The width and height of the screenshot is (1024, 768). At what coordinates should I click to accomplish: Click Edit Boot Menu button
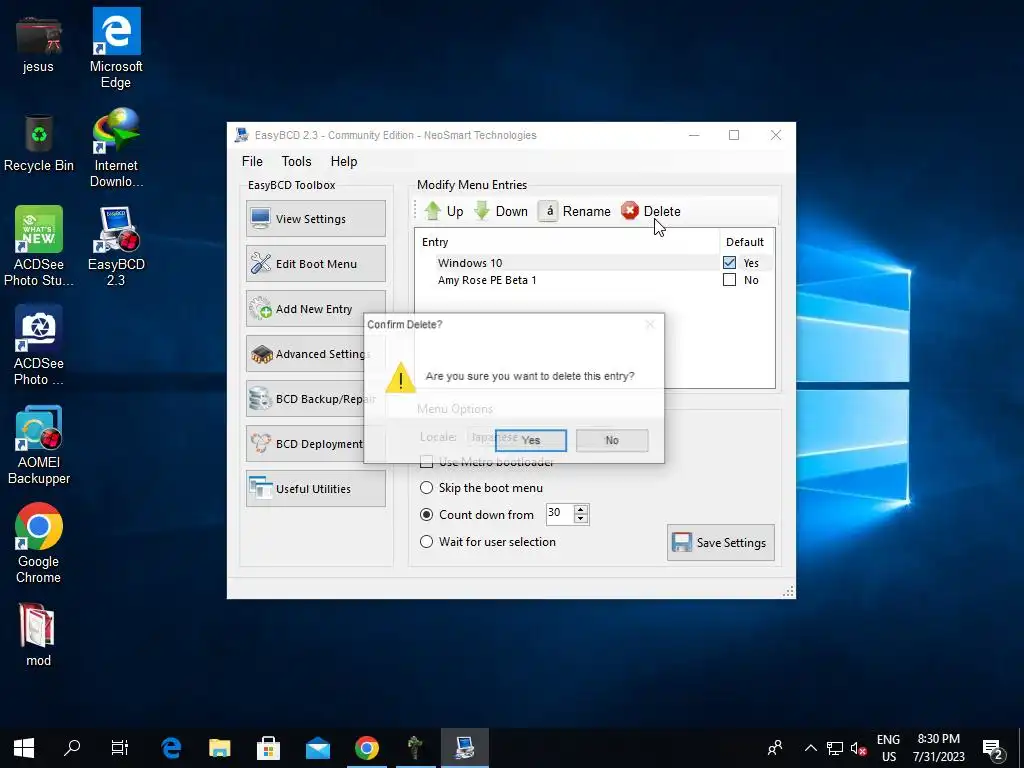[316, 264]
